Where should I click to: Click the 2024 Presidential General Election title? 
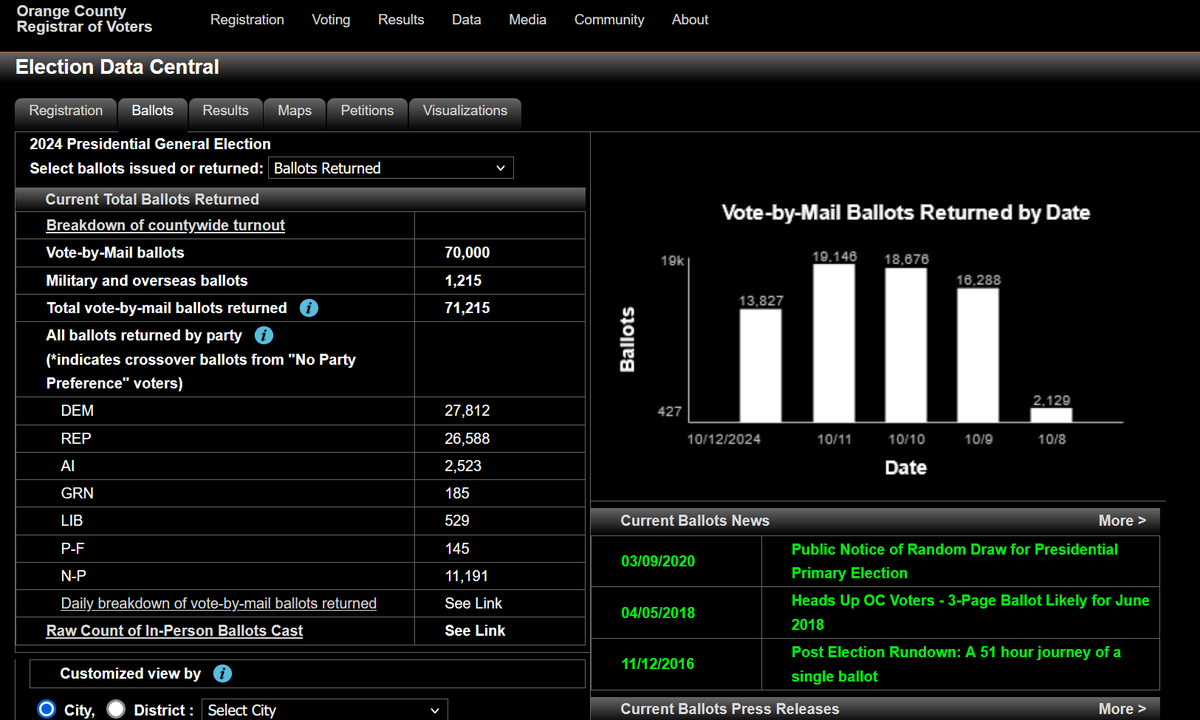point(150,144)
